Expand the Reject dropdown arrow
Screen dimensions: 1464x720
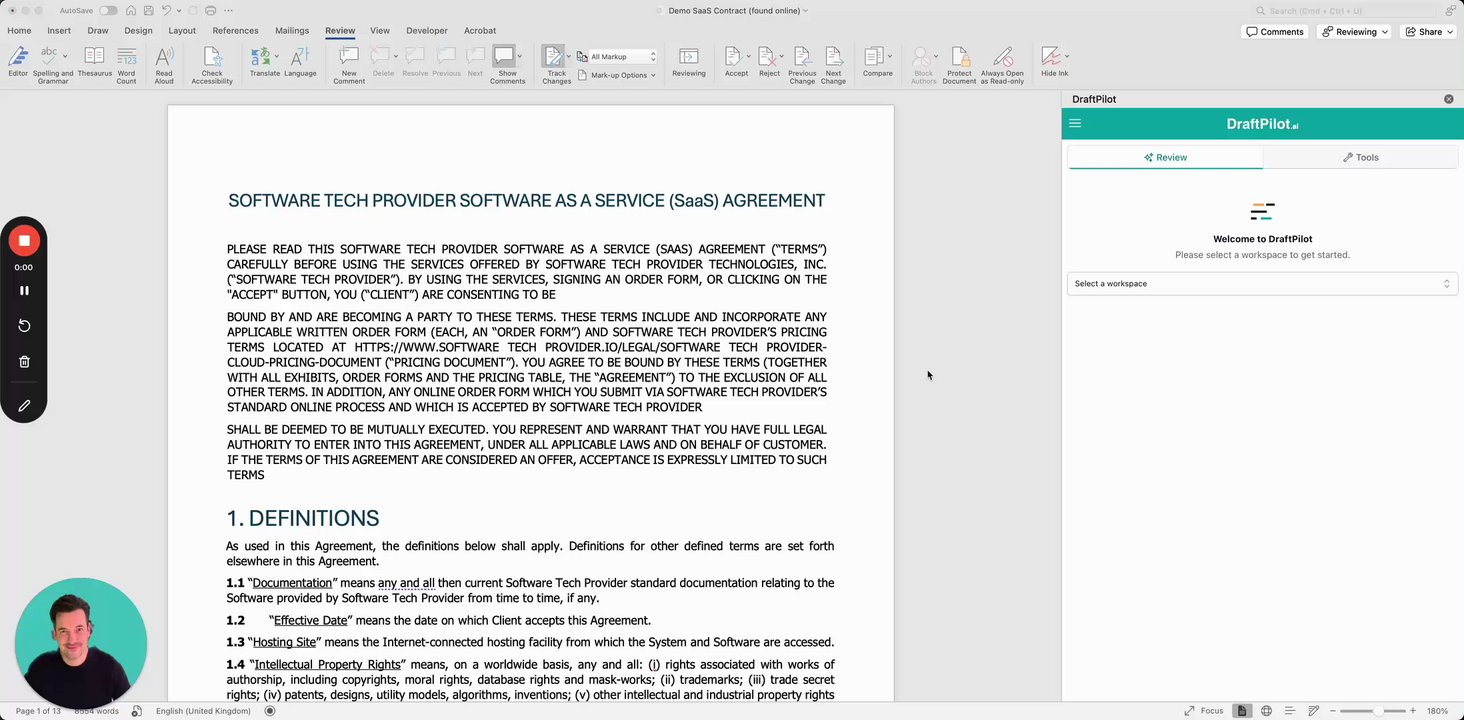tap(781, 56)
